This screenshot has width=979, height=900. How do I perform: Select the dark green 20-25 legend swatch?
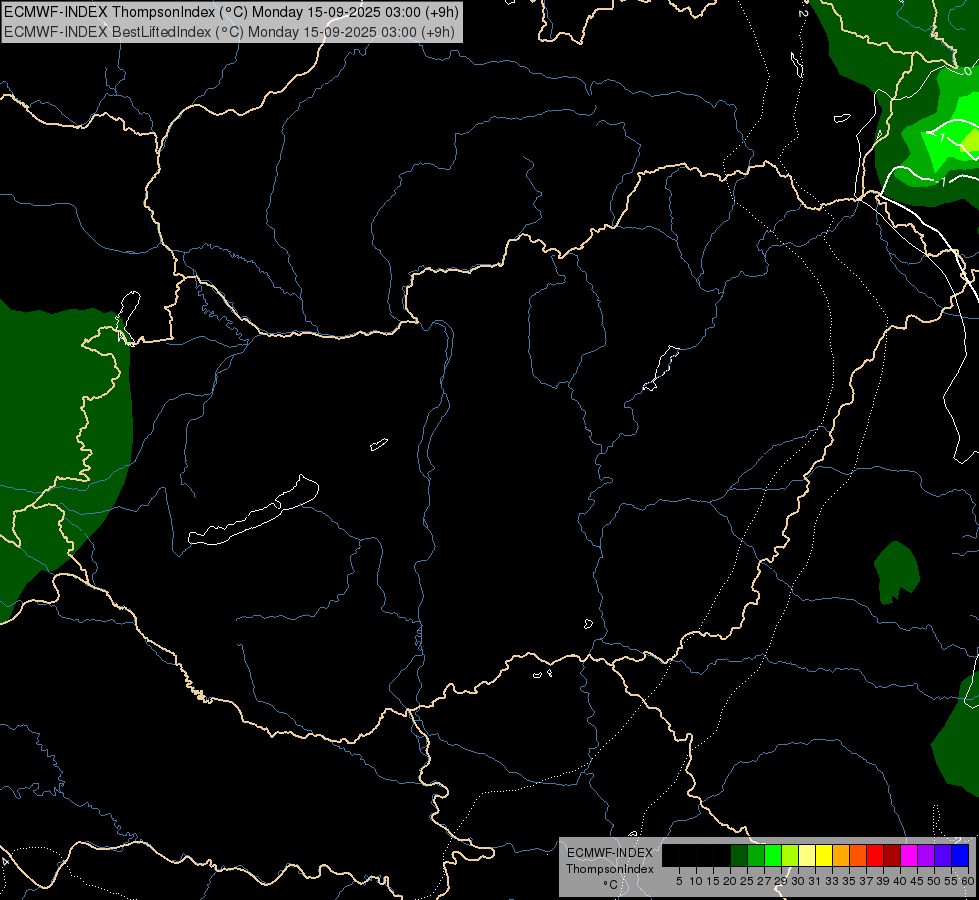pos(739,855)
